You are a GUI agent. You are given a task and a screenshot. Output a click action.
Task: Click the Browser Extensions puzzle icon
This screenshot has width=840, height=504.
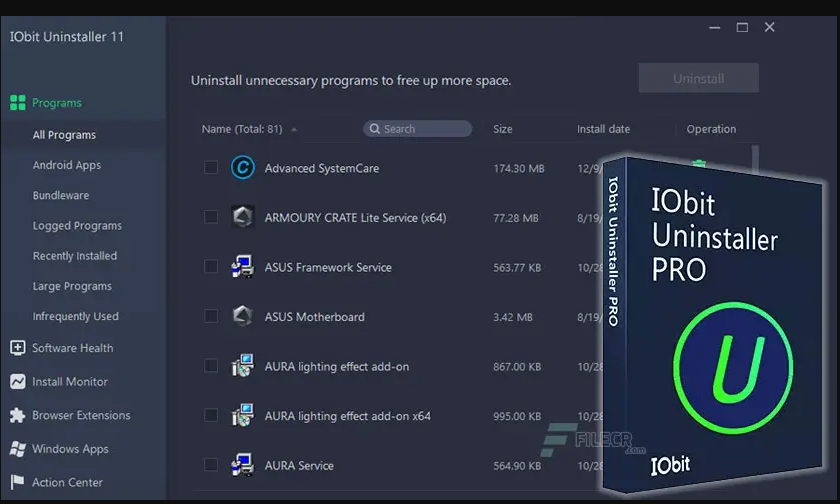click(18, 415)
